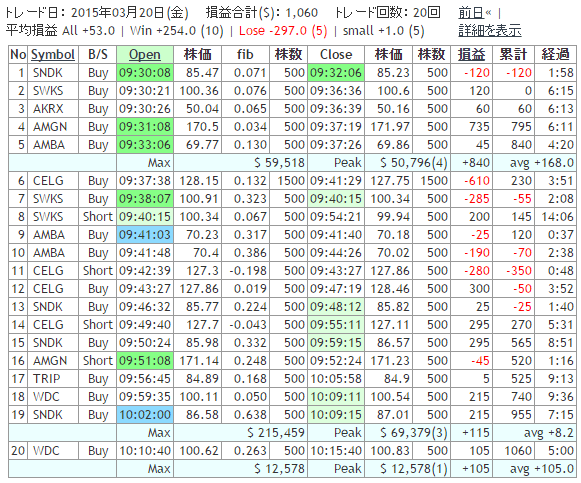Click Max amount $ 215,459
Screen dimensions: 581x483
click(276, 433)
